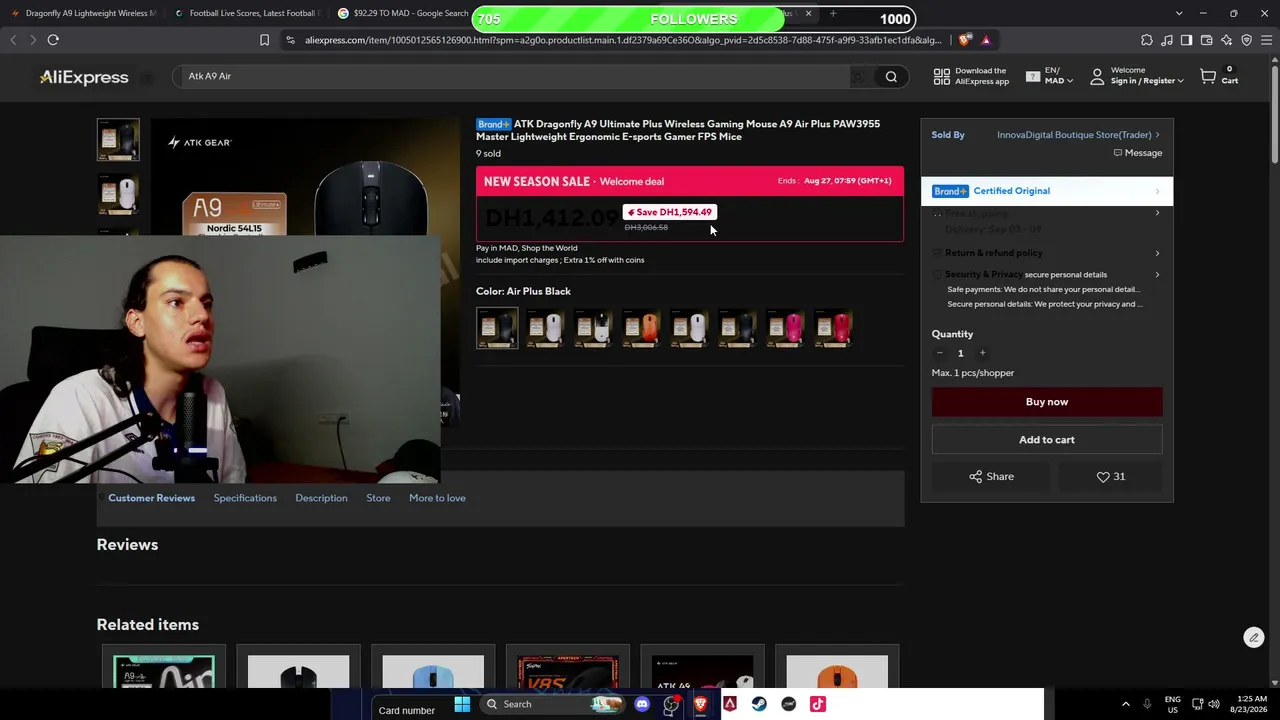This screenshot has height=720, width=1280.
Task: Switch to the Dragonfly A9 Lightweight Wireless tab
Action: (82, 14)
